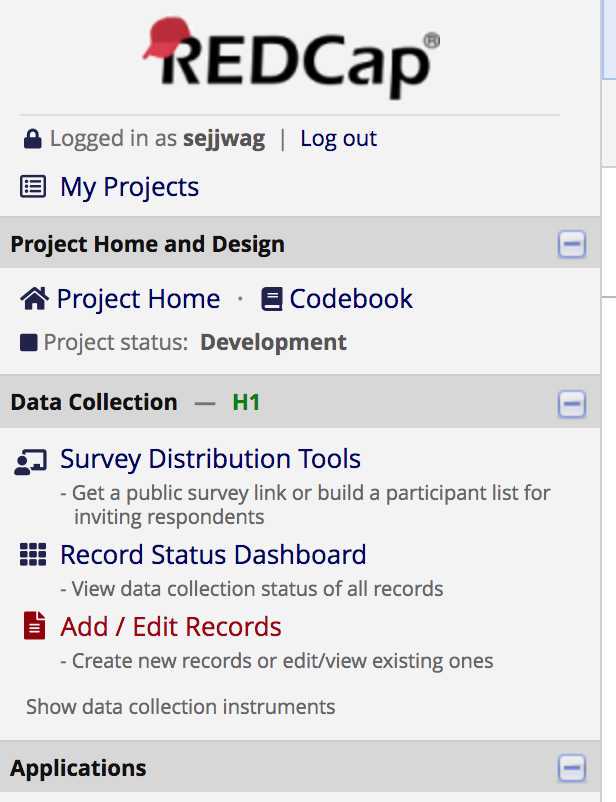Click the Add / Edit Records document icon
Screen dimensions: 616x802
pyautogui.click(x=34, y=626)
